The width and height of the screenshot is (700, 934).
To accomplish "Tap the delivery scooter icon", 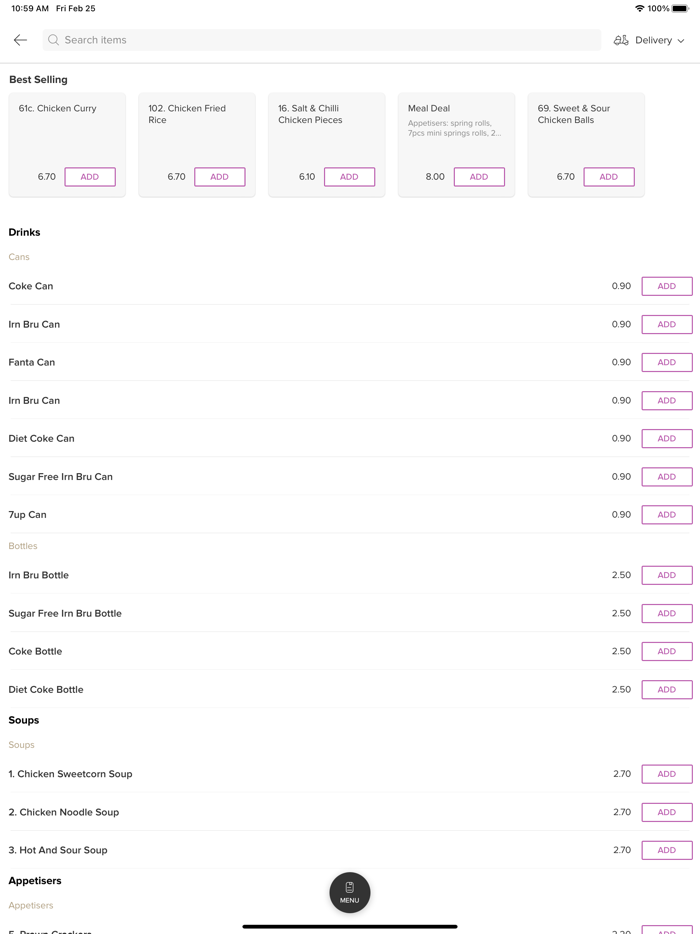I will tap(621, 40).
